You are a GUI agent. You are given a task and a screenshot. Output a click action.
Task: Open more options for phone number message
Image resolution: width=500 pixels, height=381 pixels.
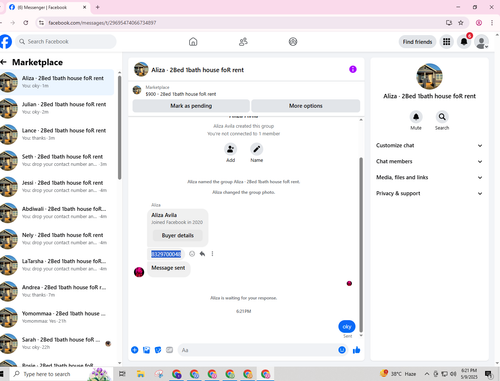212,254
